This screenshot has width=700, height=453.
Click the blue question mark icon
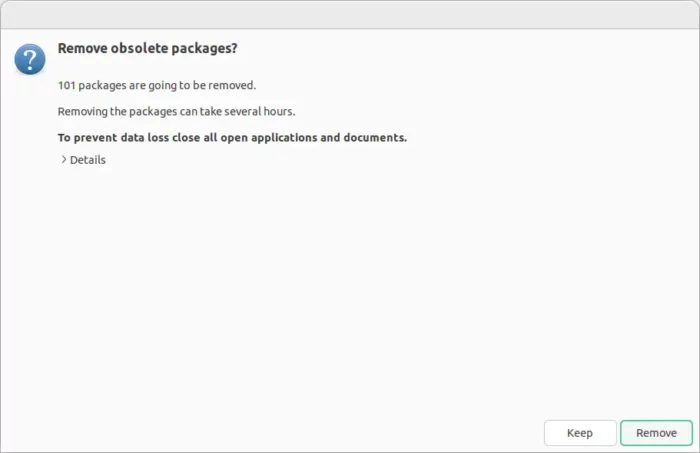(30, 59)
